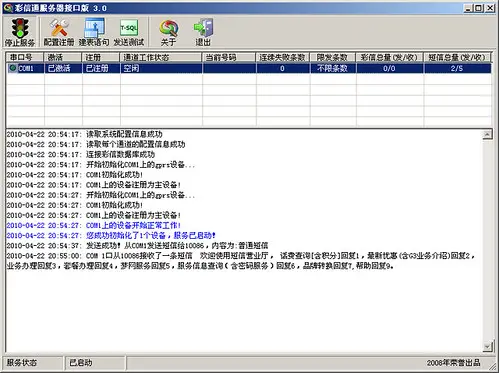
Task: Click the log scrollbar up arrow
Action: [487, 134]
